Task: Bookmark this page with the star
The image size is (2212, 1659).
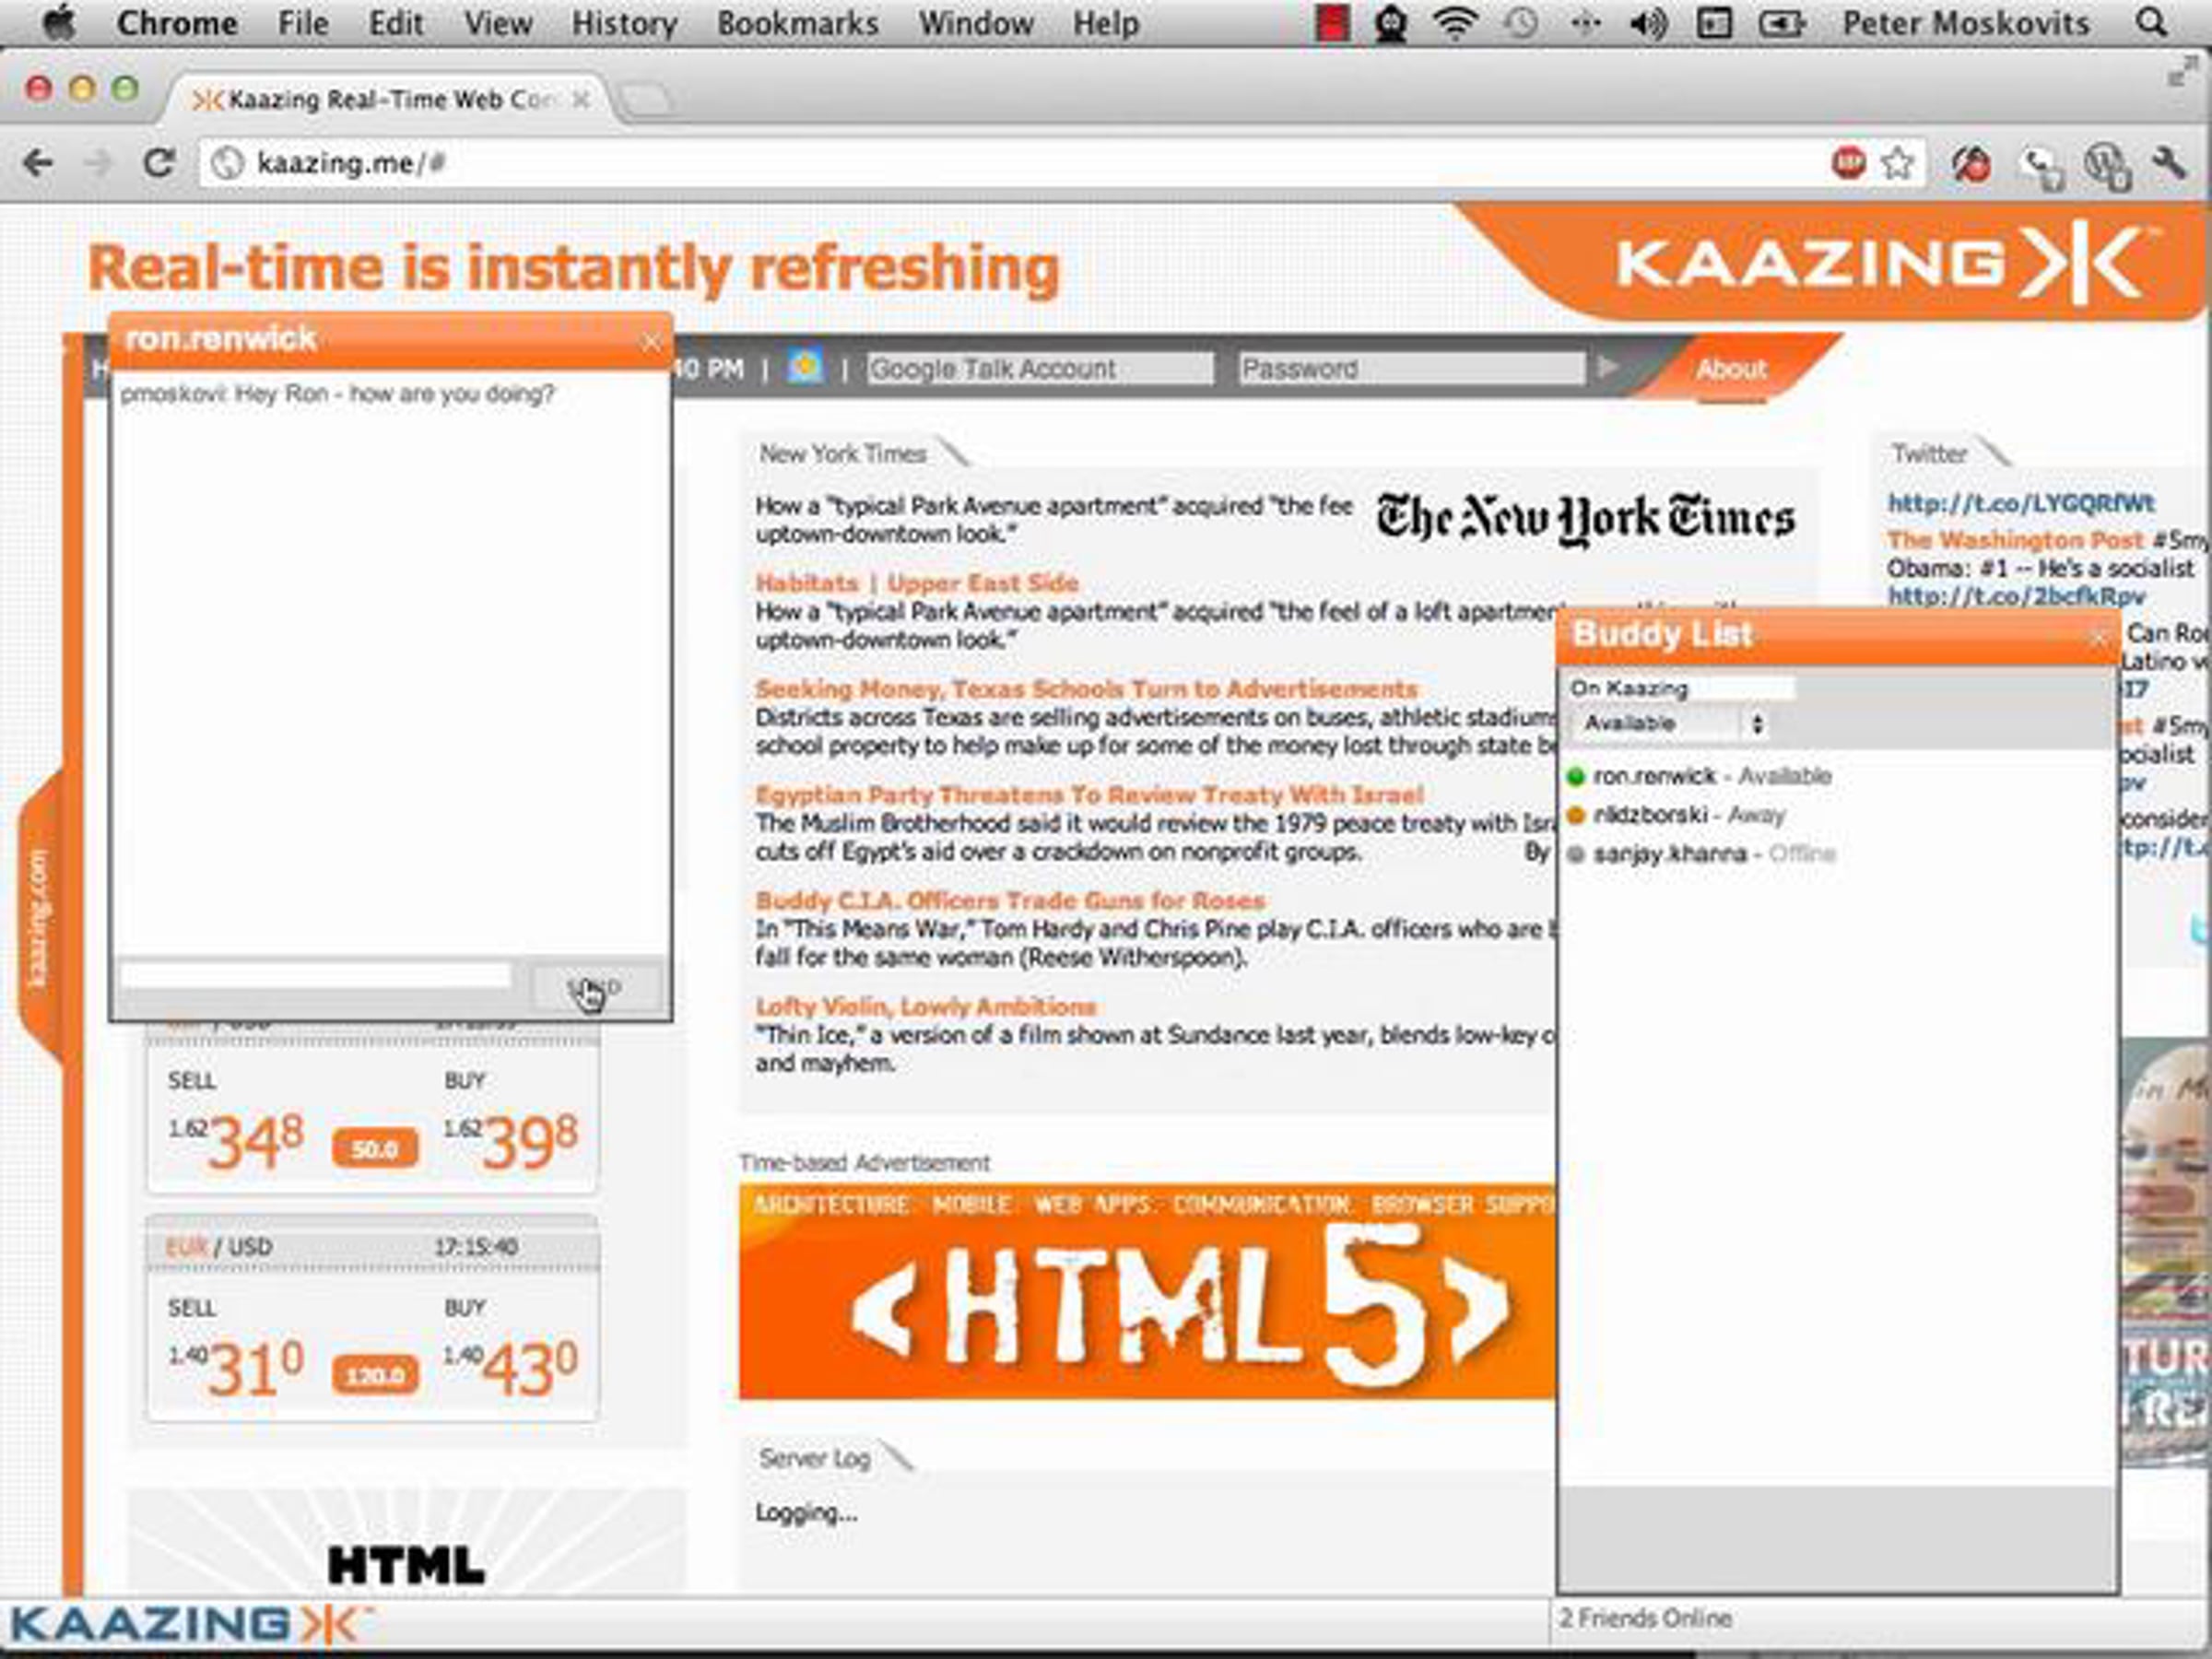Action: [x=1897, y=162]
